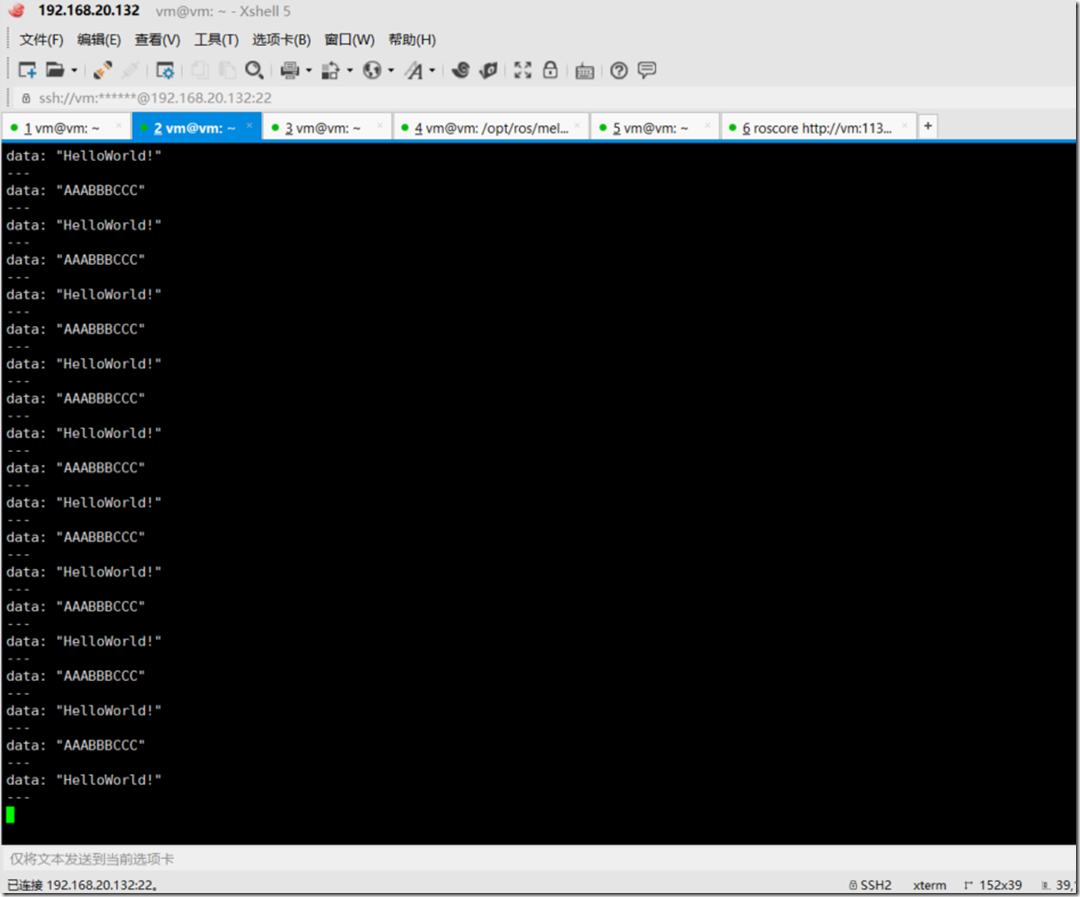Click the Xshell app logo icon
Screen dimensions: 1080x897
tap(17, 11)
